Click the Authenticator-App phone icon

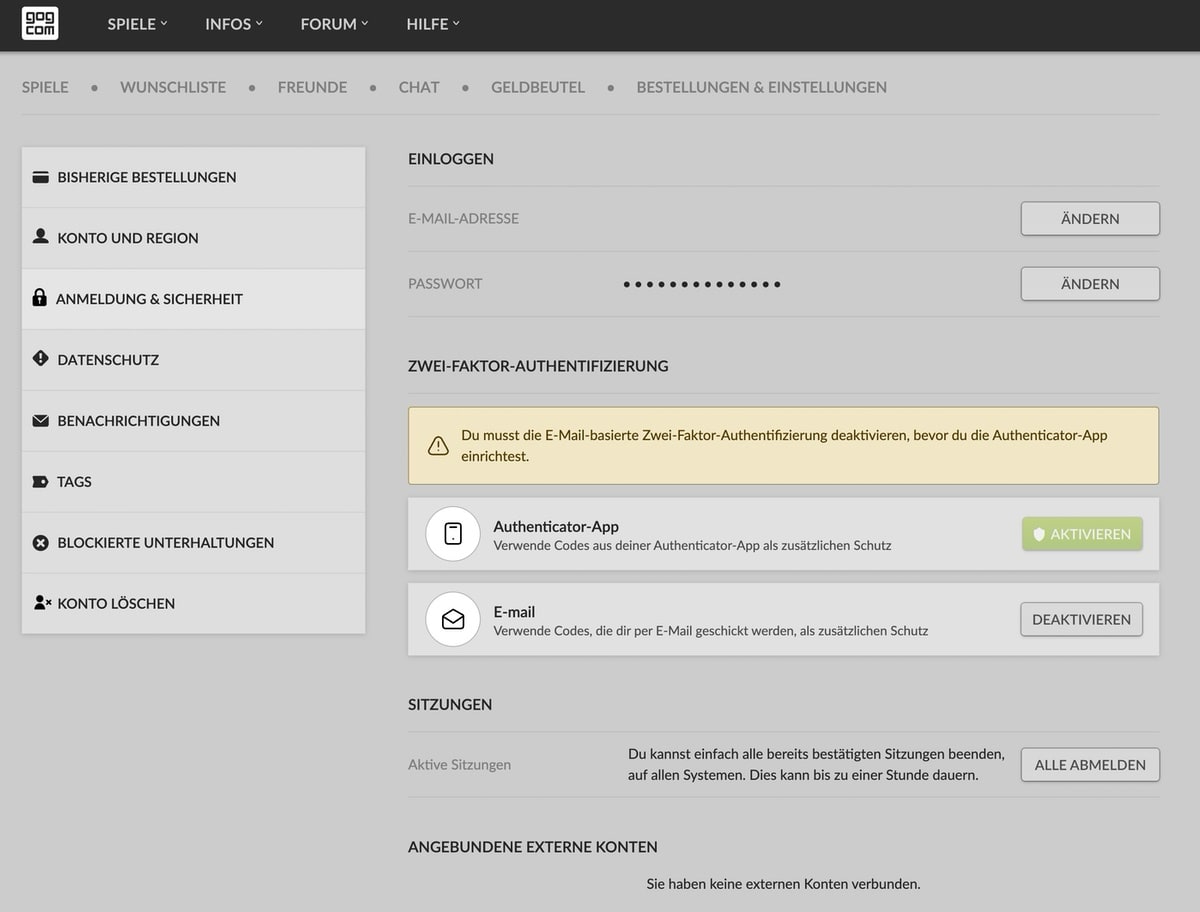tap(453, 534)
